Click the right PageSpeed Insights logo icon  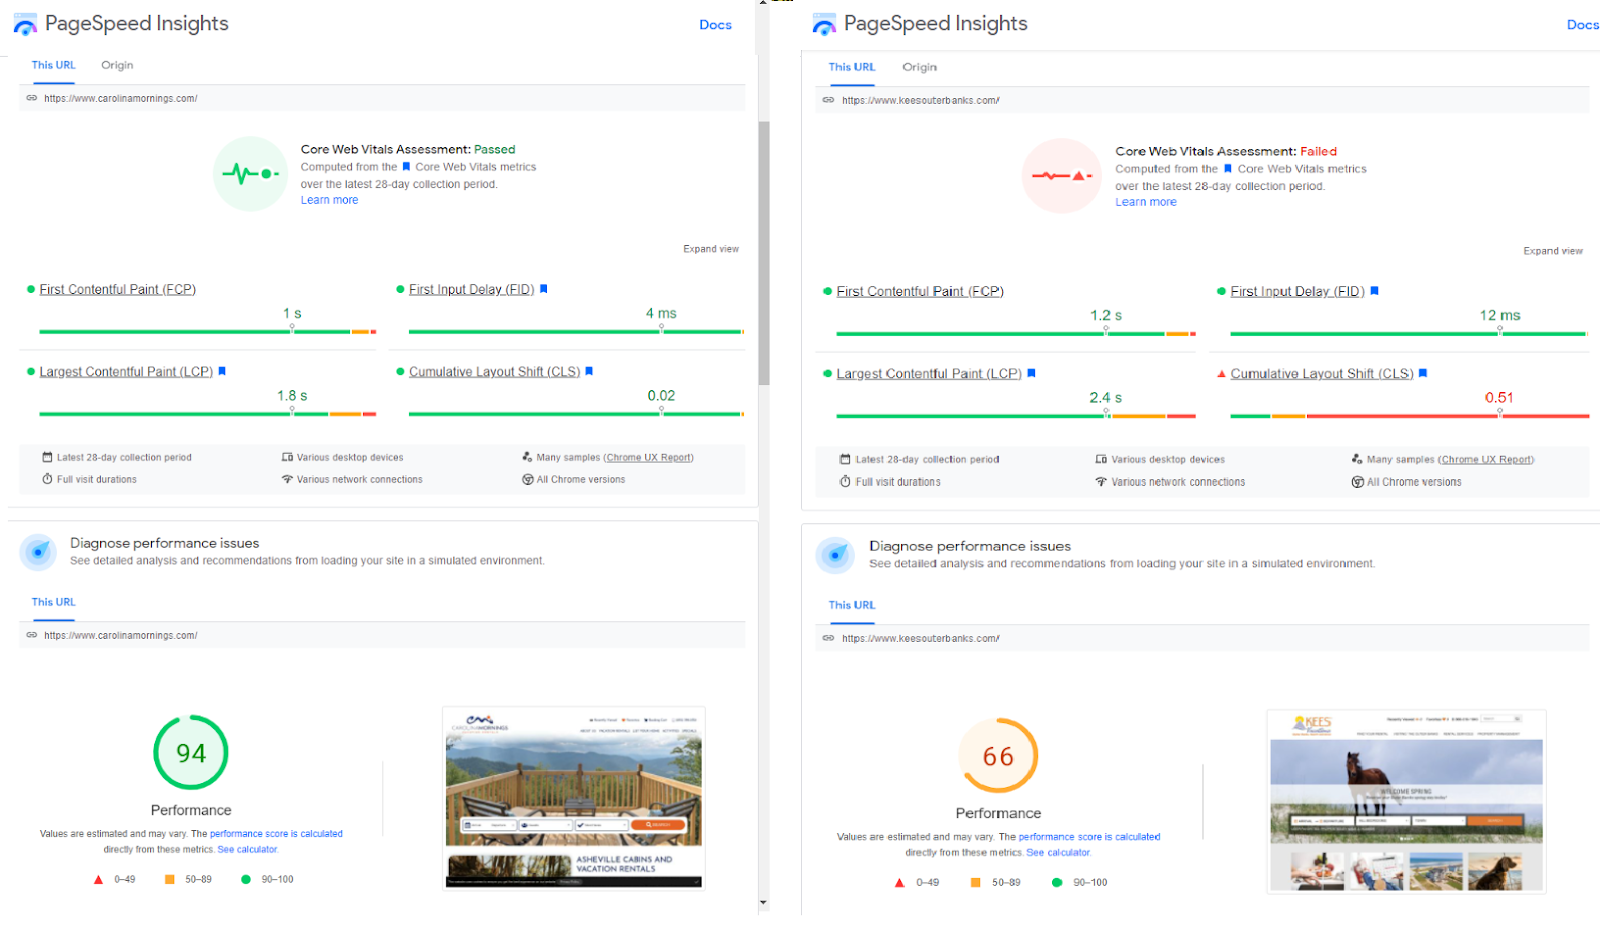824,24
